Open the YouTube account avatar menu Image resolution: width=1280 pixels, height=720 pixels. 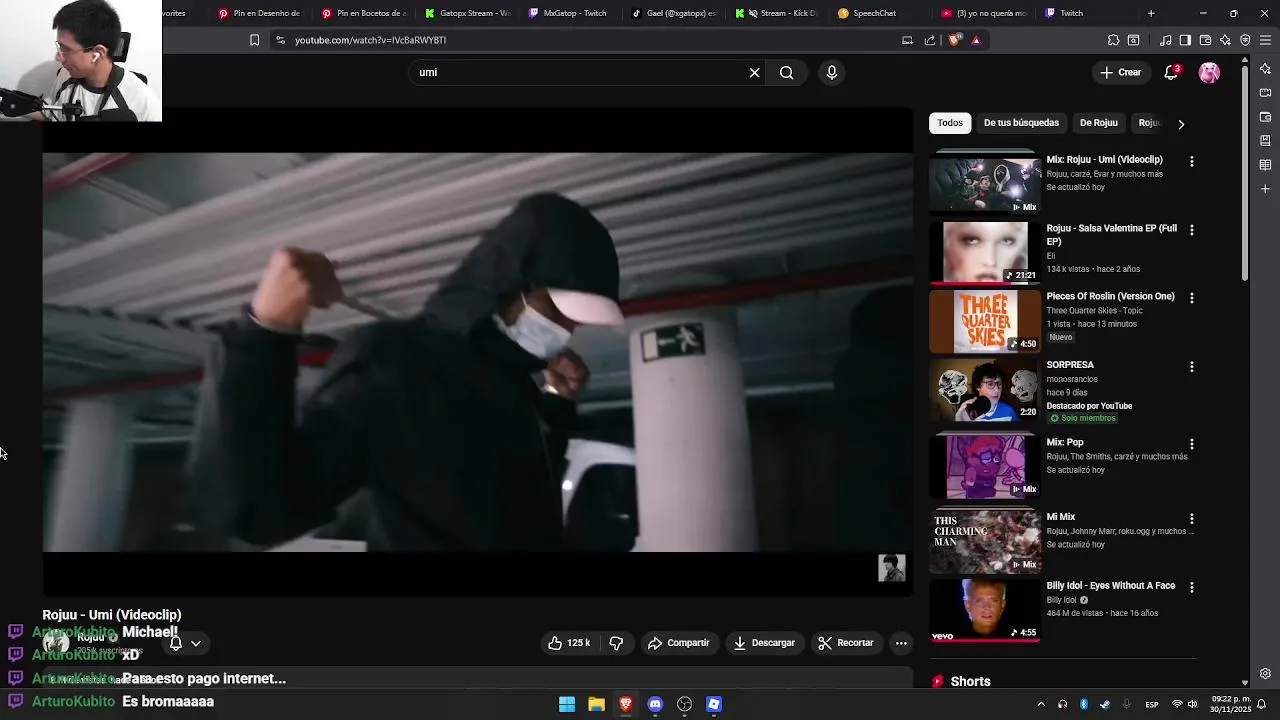coord(1209,72)
